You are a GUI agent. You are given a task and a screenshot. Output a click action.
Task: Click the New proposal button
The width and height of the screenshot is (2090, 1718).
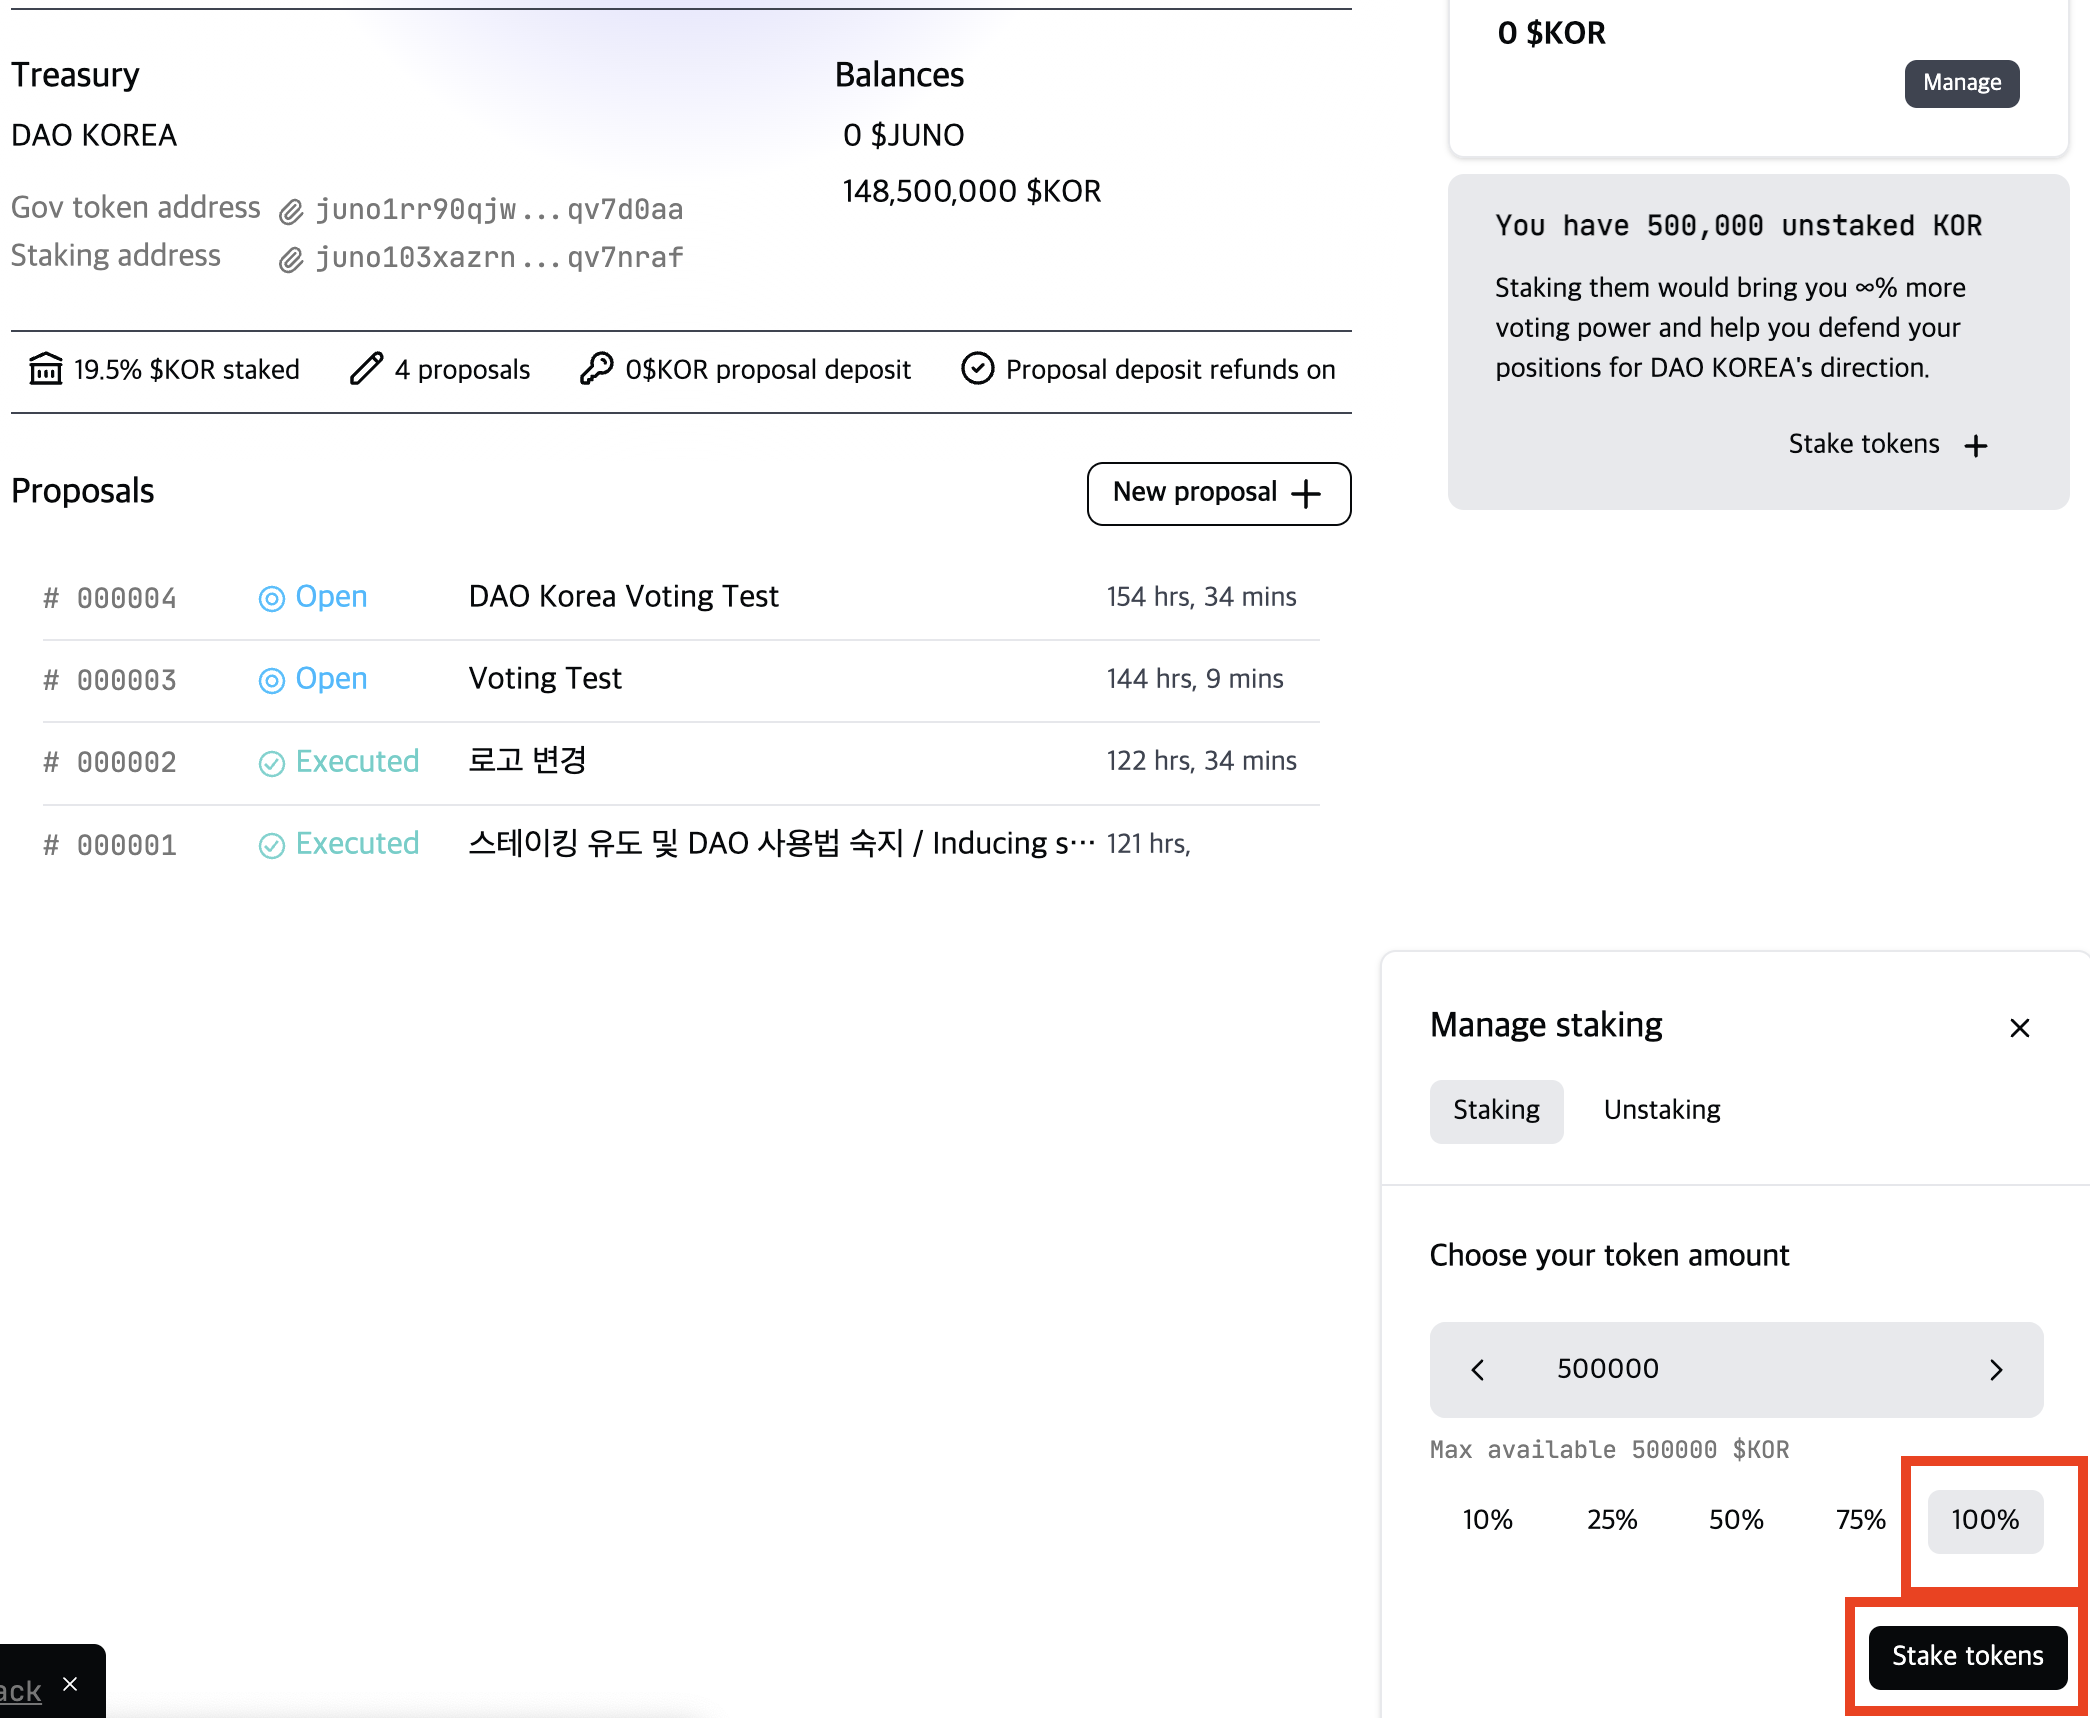coord(1218,493)
